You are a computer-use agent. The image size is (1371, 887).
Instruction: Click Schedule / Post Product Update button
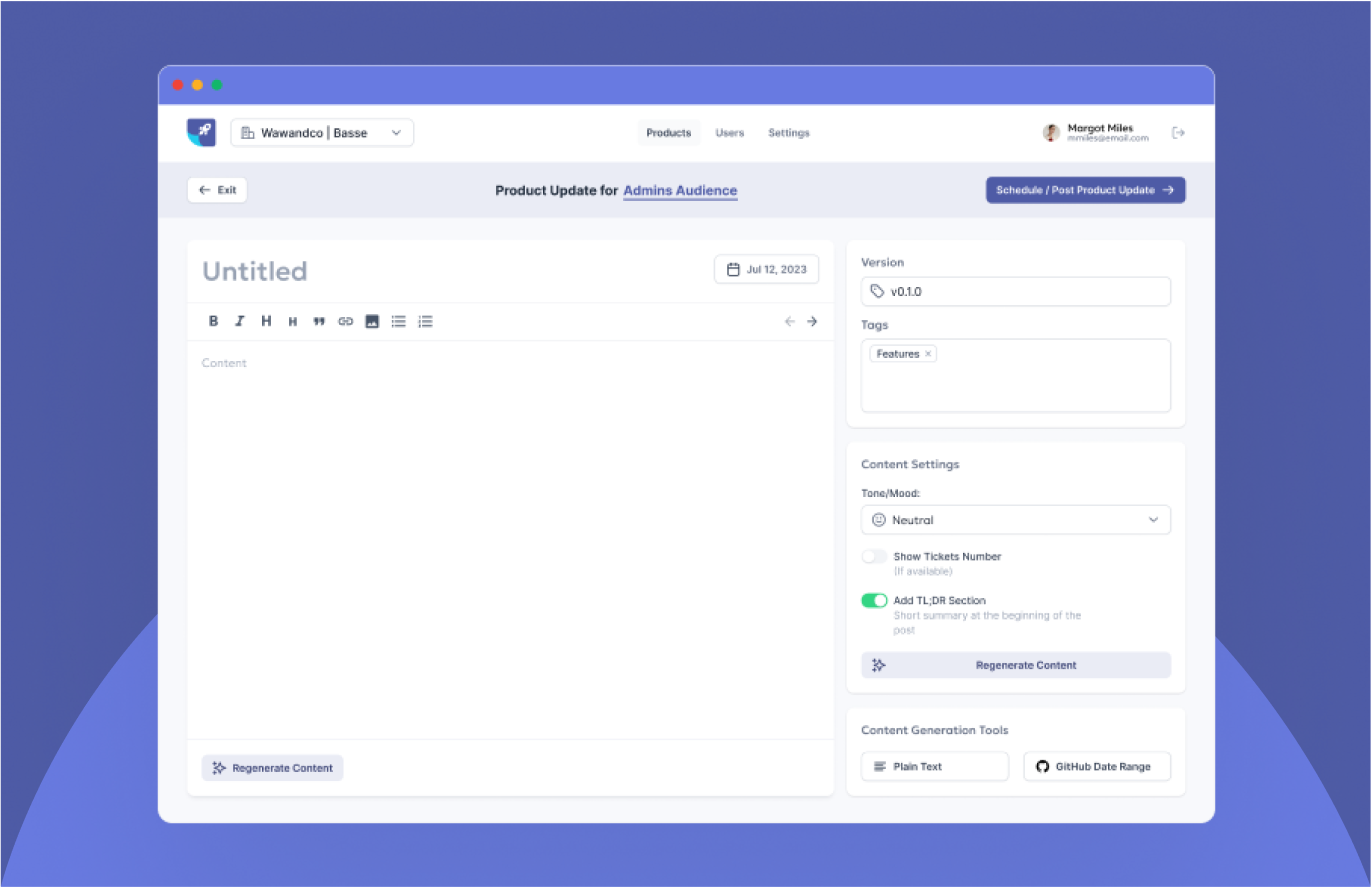coord(1085,190)
